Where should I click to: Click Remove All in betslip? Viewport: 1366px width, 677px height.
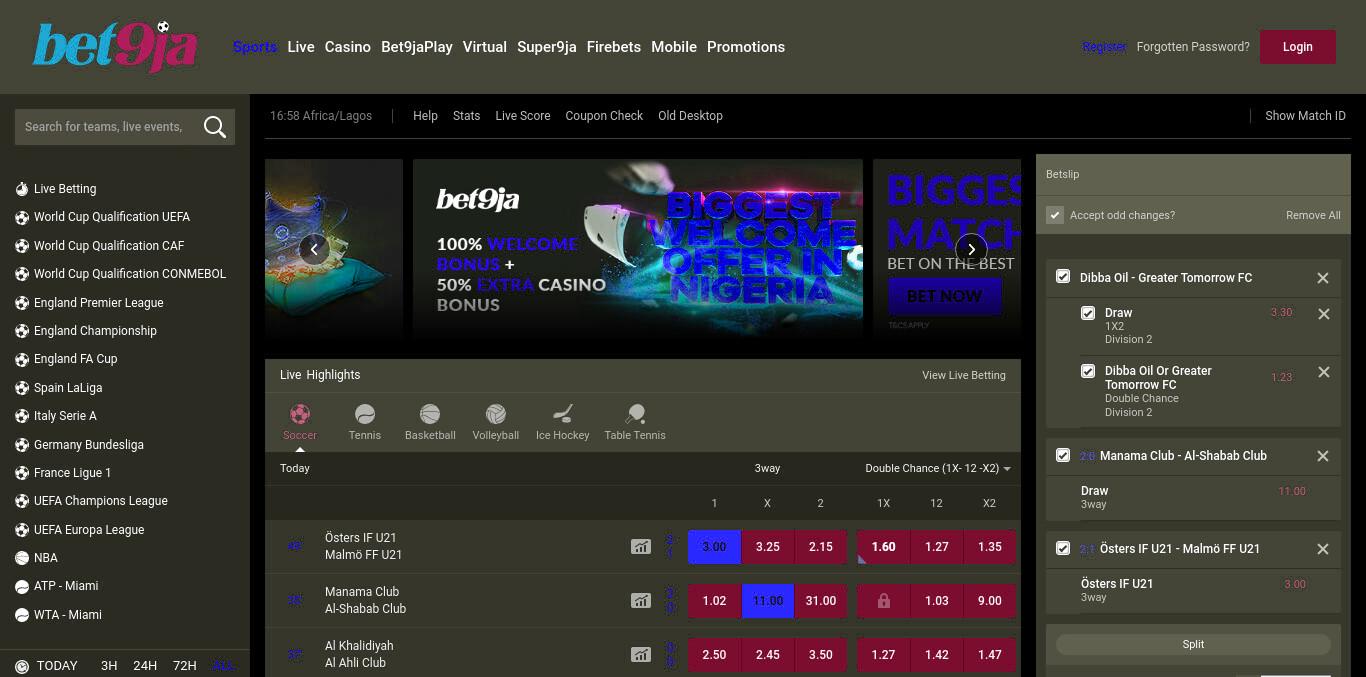point(1313,215)
